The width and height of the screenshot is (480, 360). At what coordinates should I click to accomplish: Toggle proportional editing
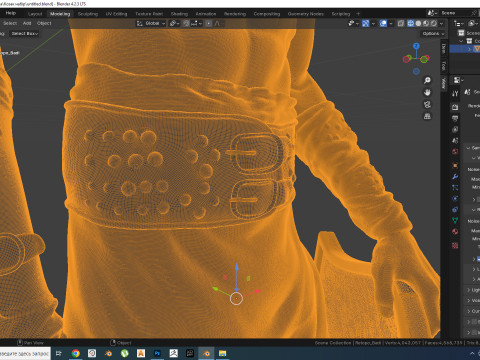click(209, 23)
